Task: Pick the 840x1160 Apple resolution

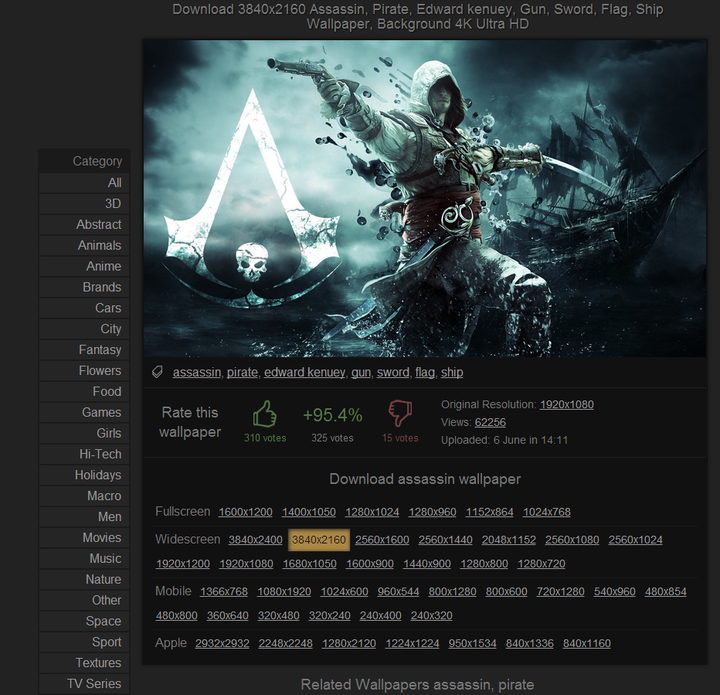Action: click(587, 644)
